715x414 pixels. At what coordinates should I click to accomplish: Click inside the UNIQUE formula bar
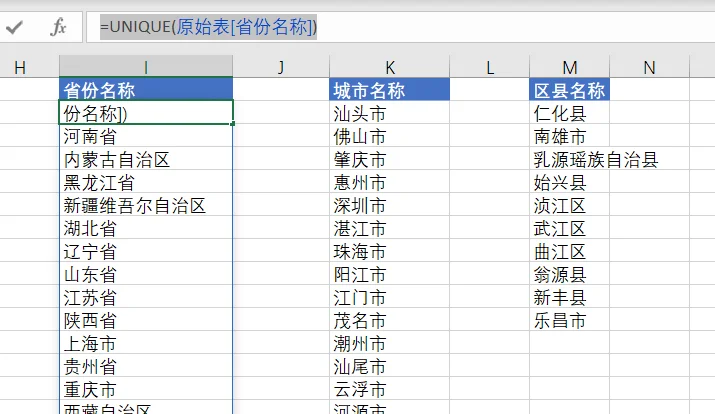click(400, 27)
